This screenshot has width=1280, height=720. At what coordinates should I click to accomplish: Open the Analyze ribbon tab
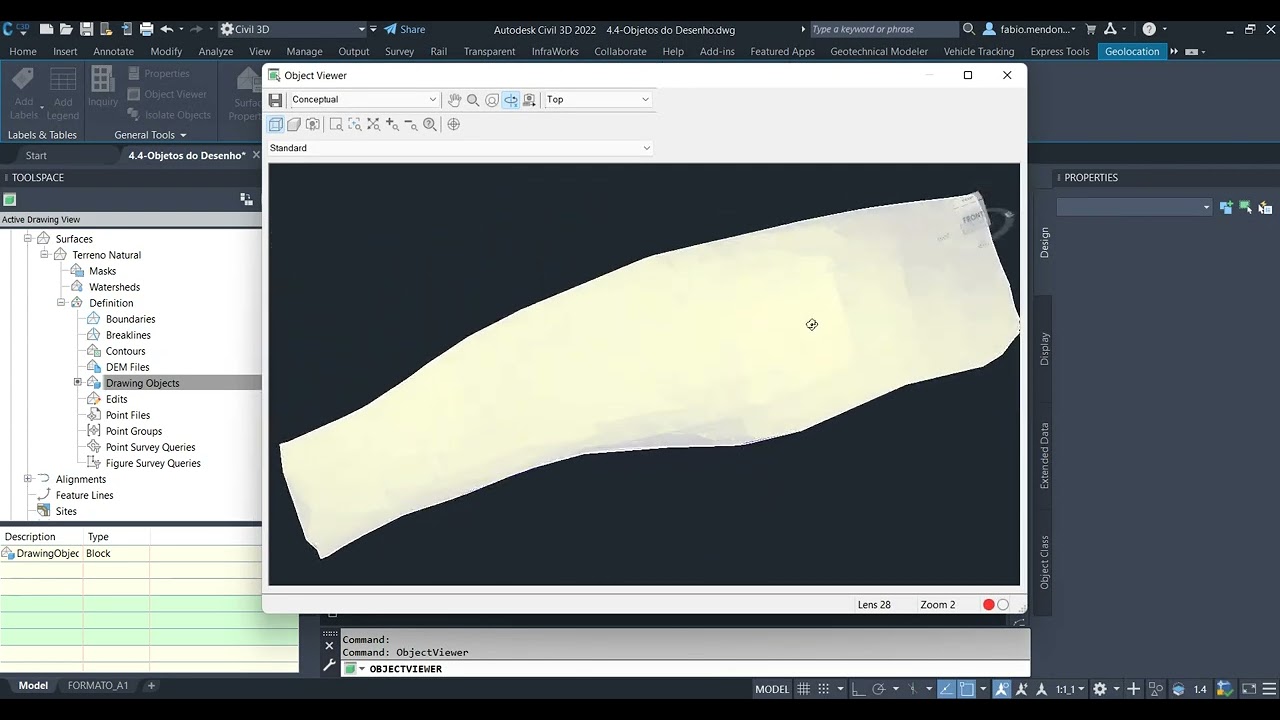[x=215, y=51]
